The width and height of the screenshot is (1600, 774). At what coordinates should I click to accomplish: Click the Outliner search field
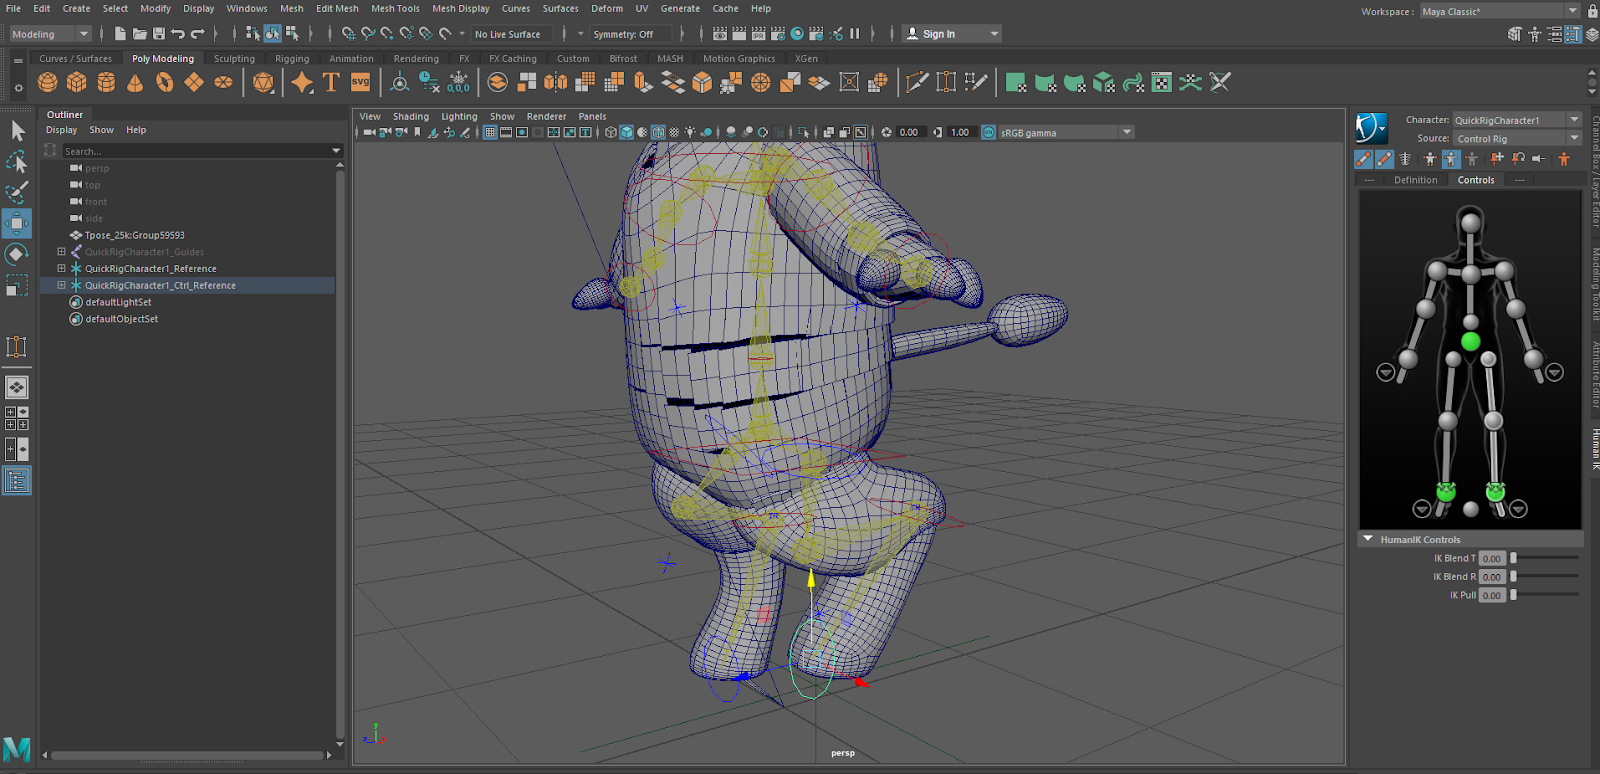(196, 151)
